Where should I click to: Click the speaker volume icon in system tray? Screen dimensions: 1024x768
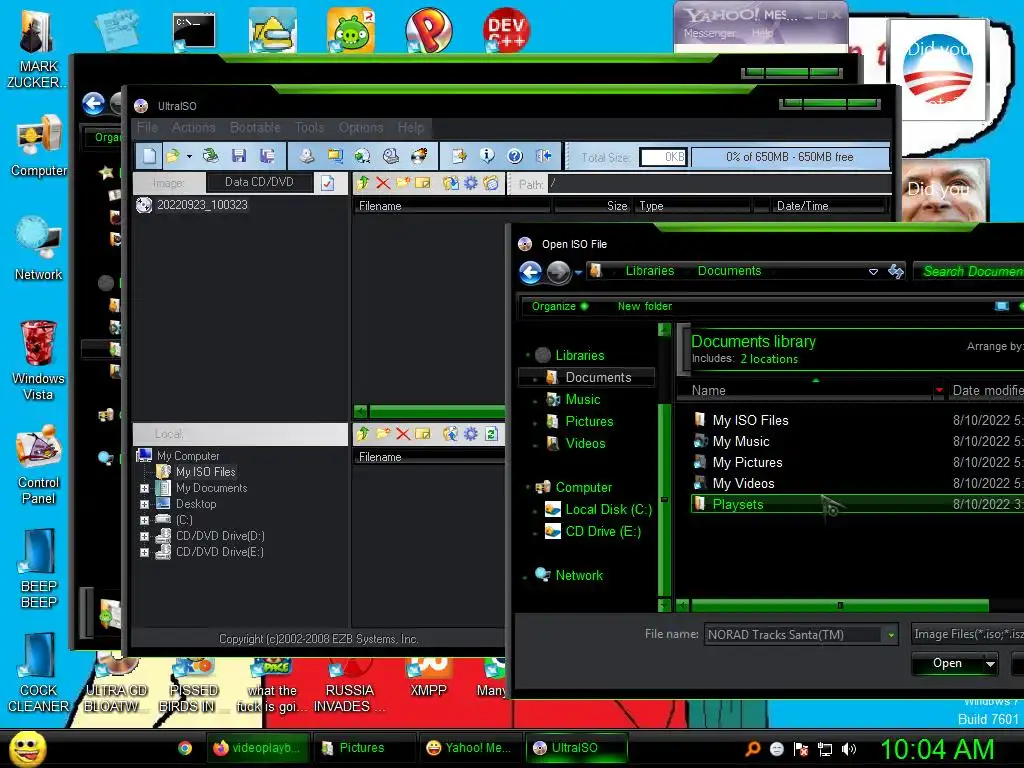pos(849,749)
